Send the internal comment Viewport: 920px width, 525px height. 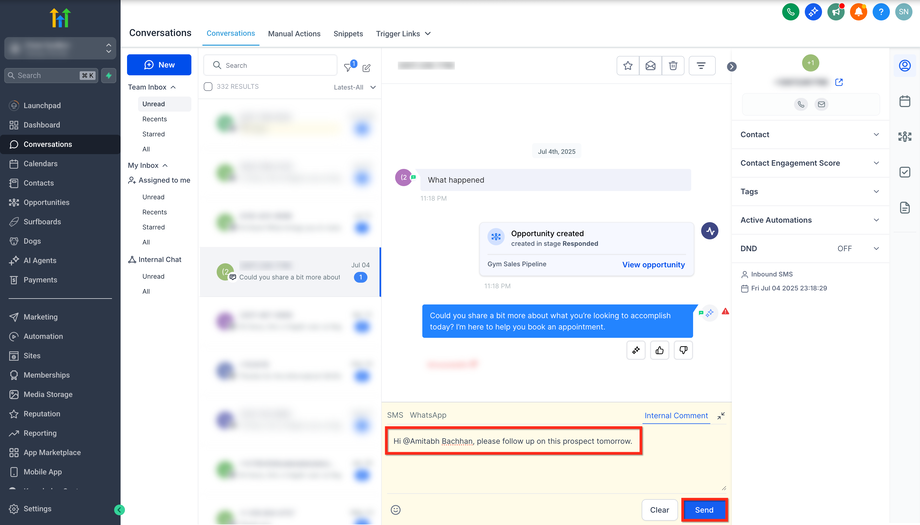[704, 510]
